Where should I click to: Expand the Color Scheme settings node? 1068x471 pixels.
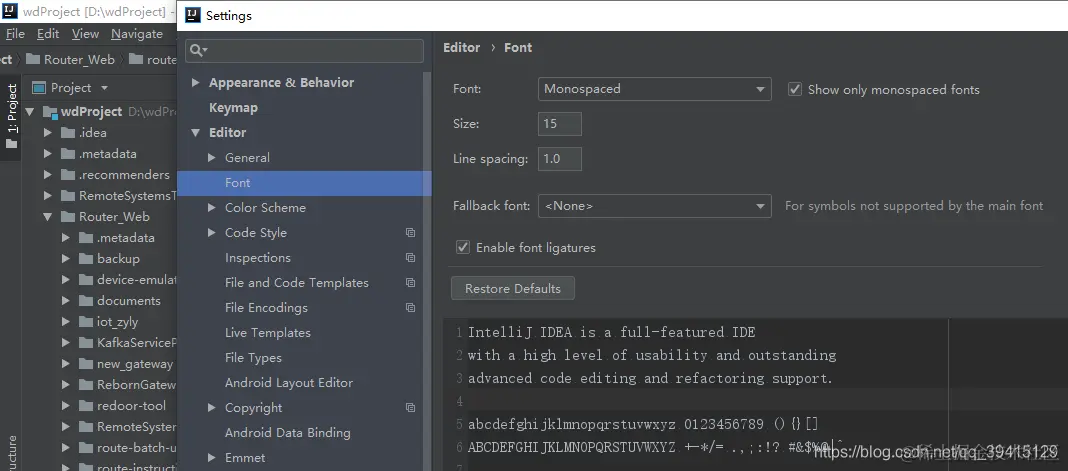pos(211,208)
